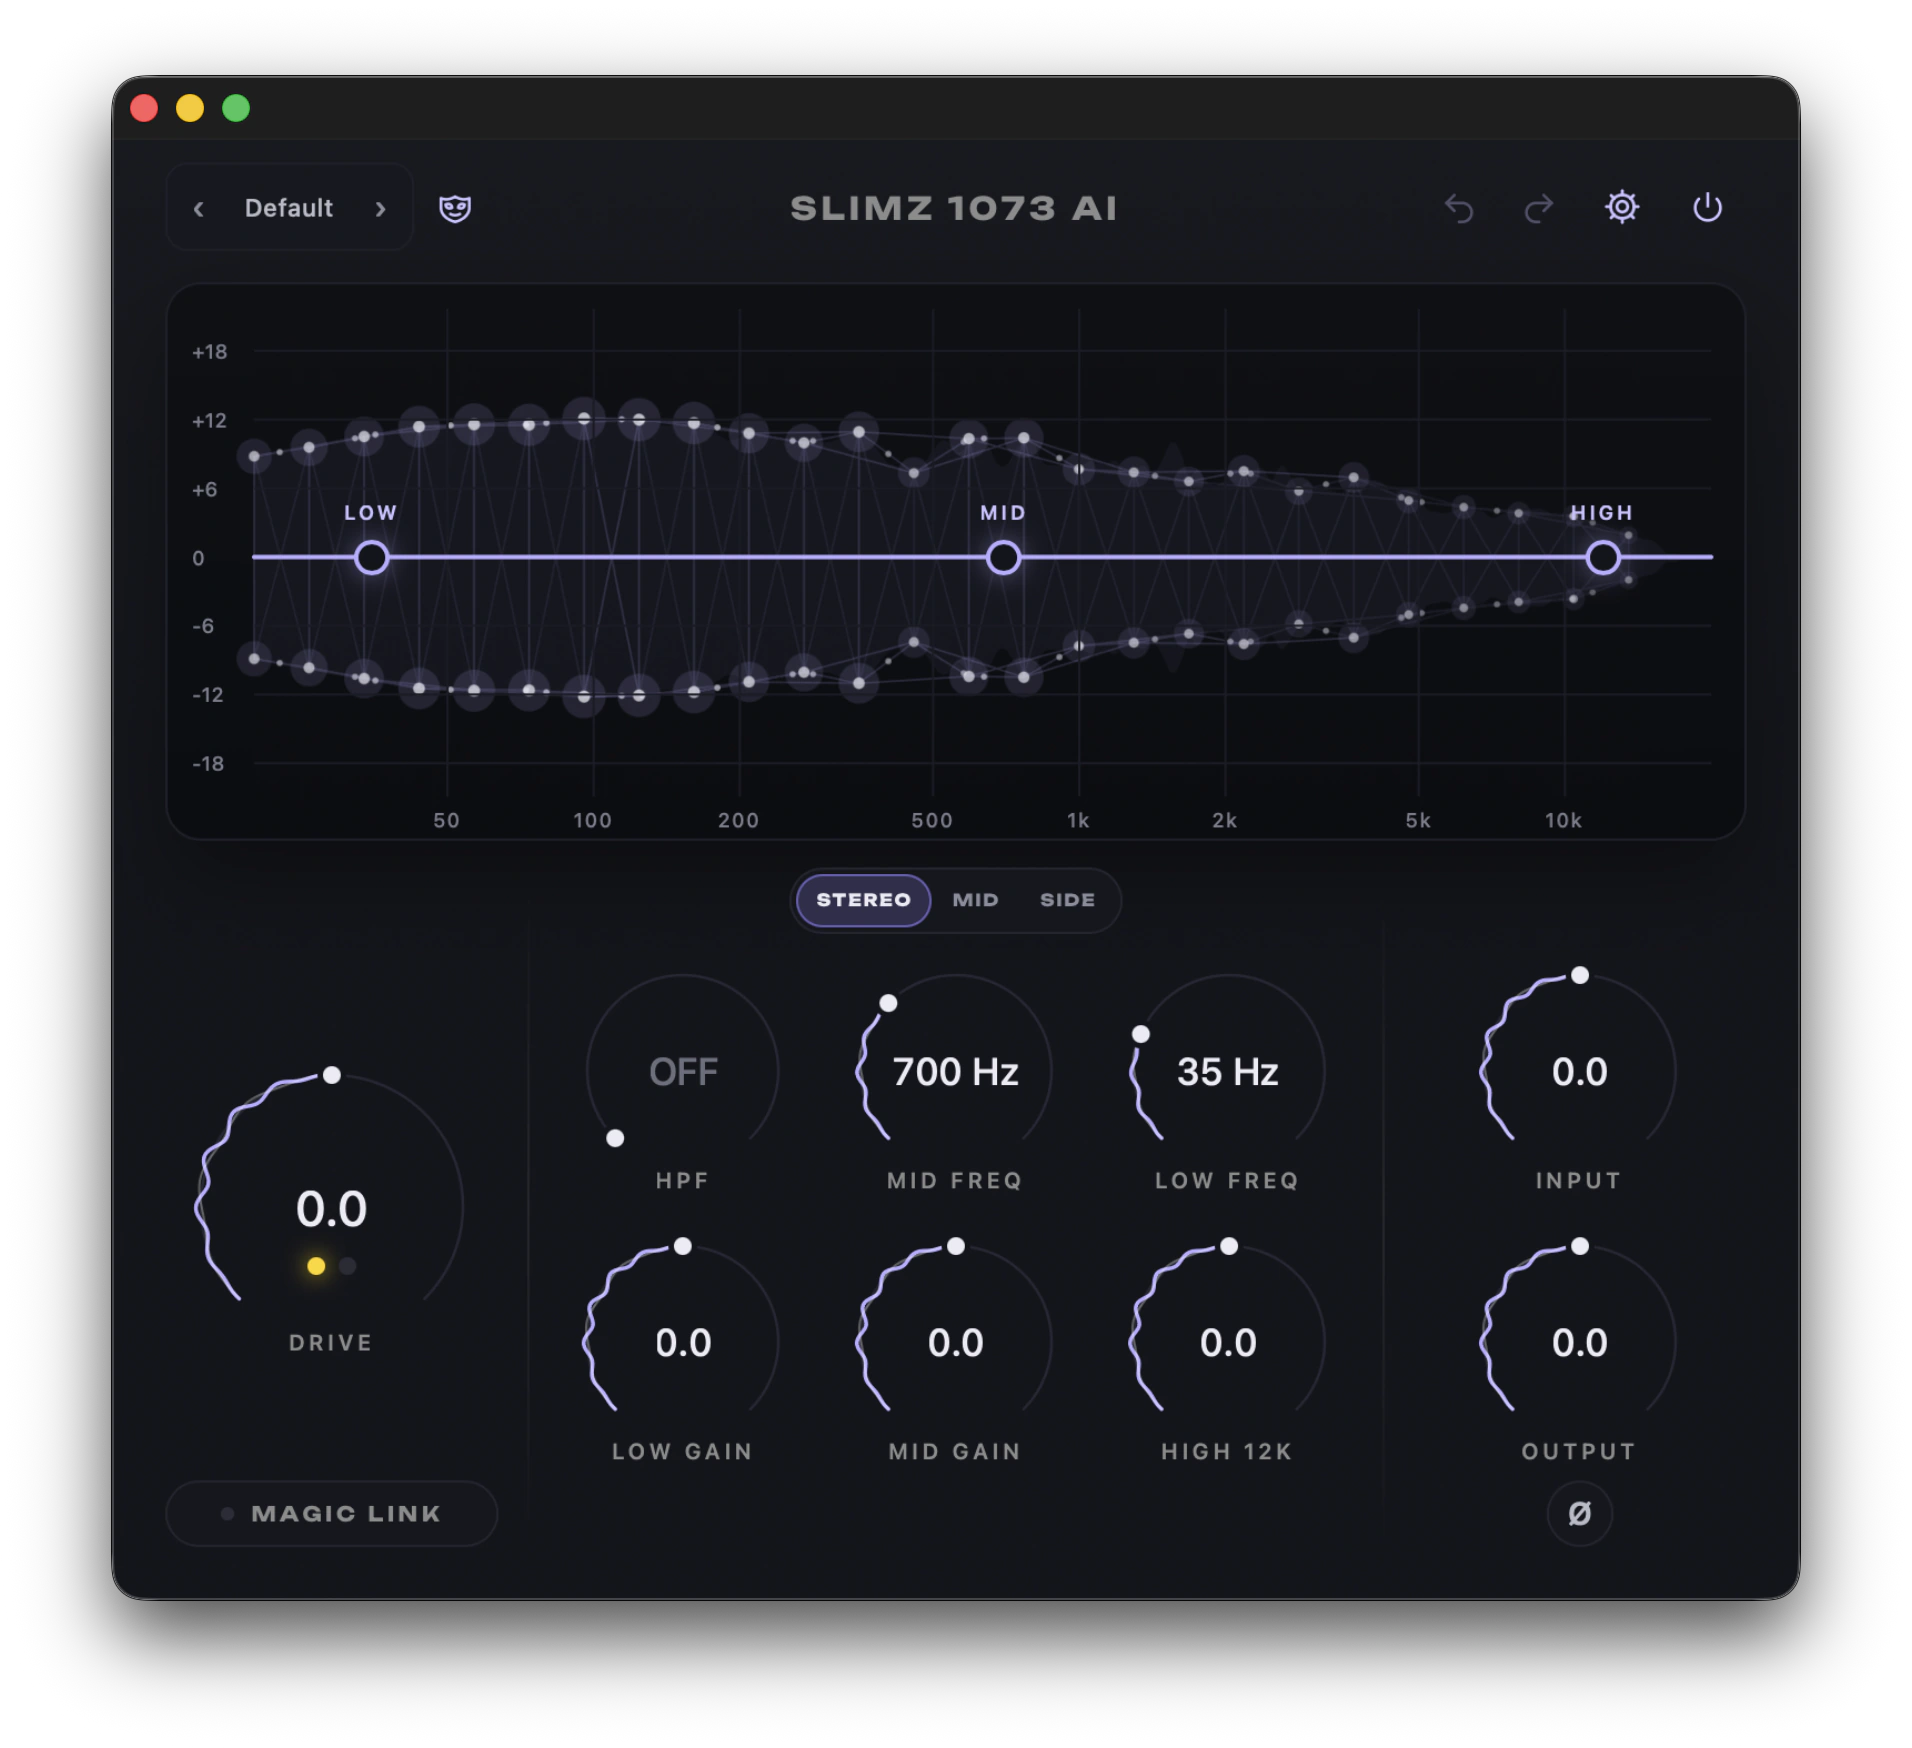Click the MID band node on the graph
The width and height of the screenshot is (1912, 1748).
click(1003, 557)
